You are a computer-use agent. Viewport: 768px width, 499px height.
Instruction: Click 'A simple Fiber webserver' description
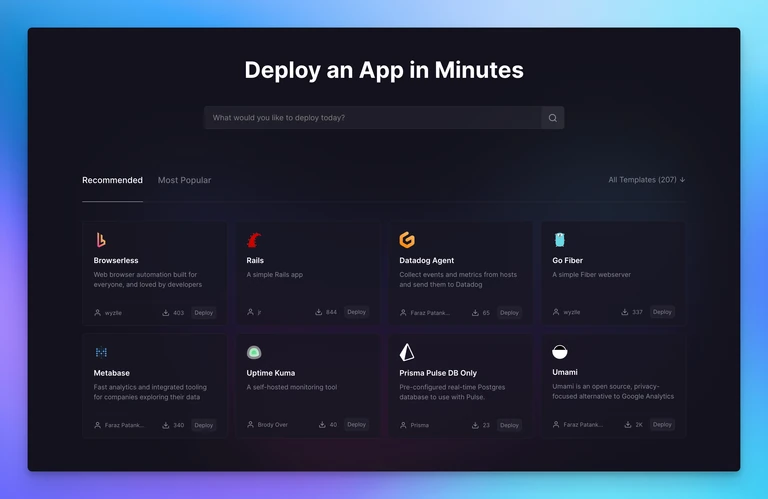(x=592, y=275)
